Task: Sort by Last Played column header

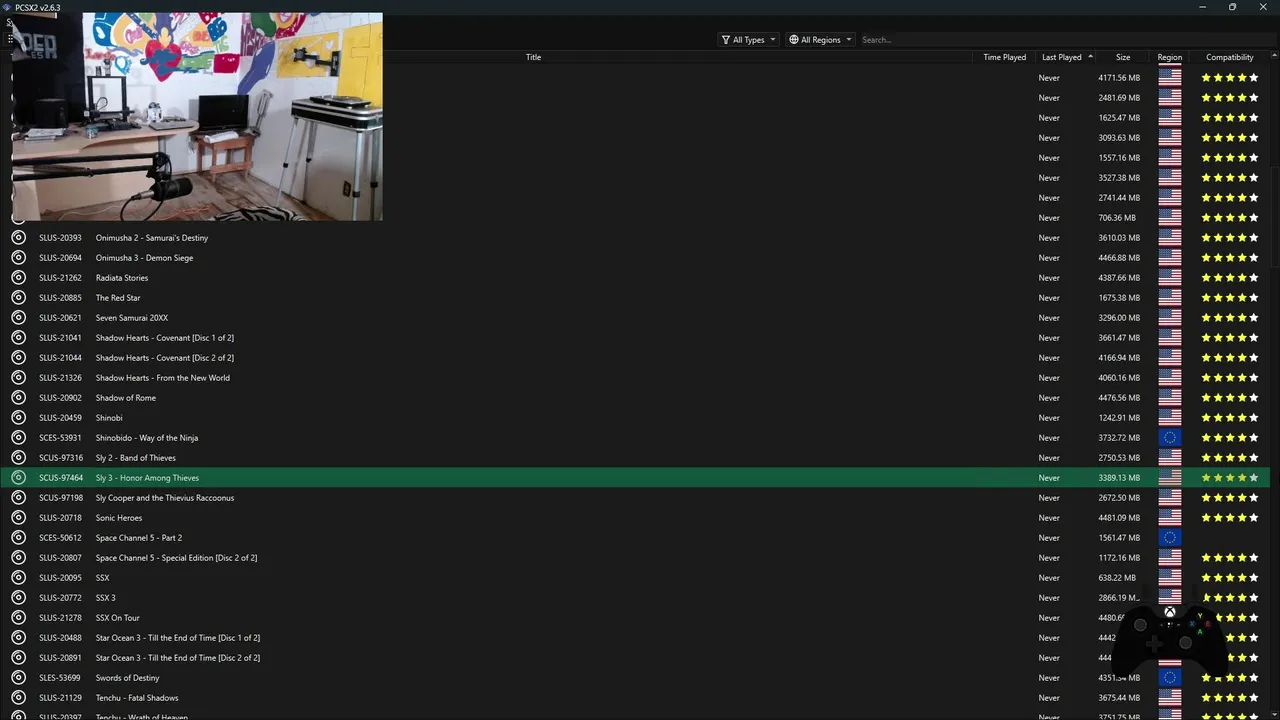Action: [x=1064, y=57]
